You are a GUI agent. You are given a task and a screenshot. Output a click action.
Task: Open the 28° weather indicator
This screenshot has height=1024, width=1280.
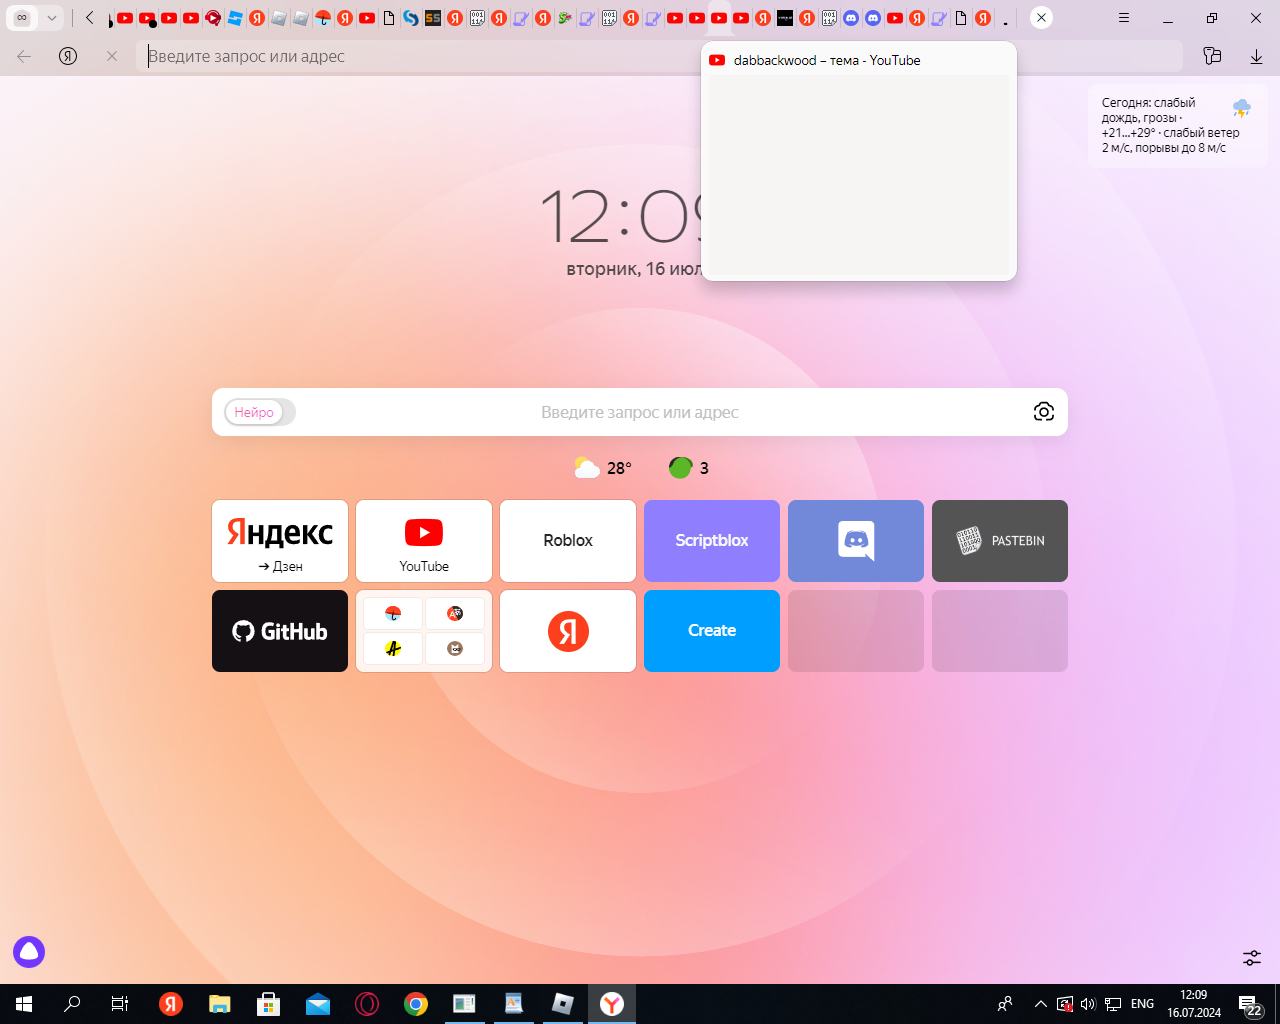[x=603, y=468]
